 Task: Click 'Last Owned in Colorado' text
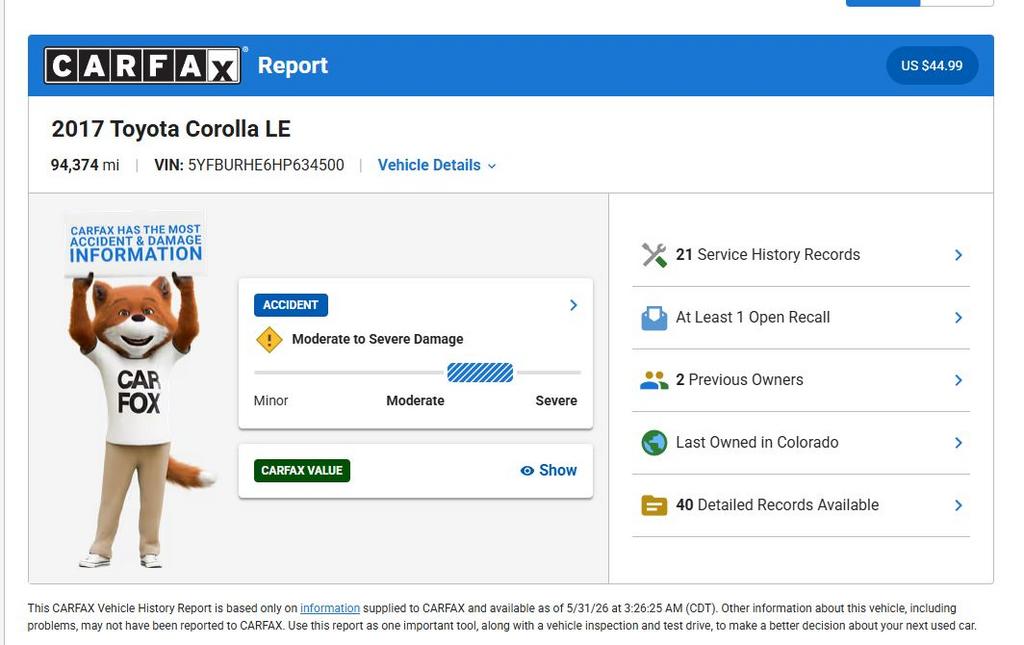tap(757, 443)
